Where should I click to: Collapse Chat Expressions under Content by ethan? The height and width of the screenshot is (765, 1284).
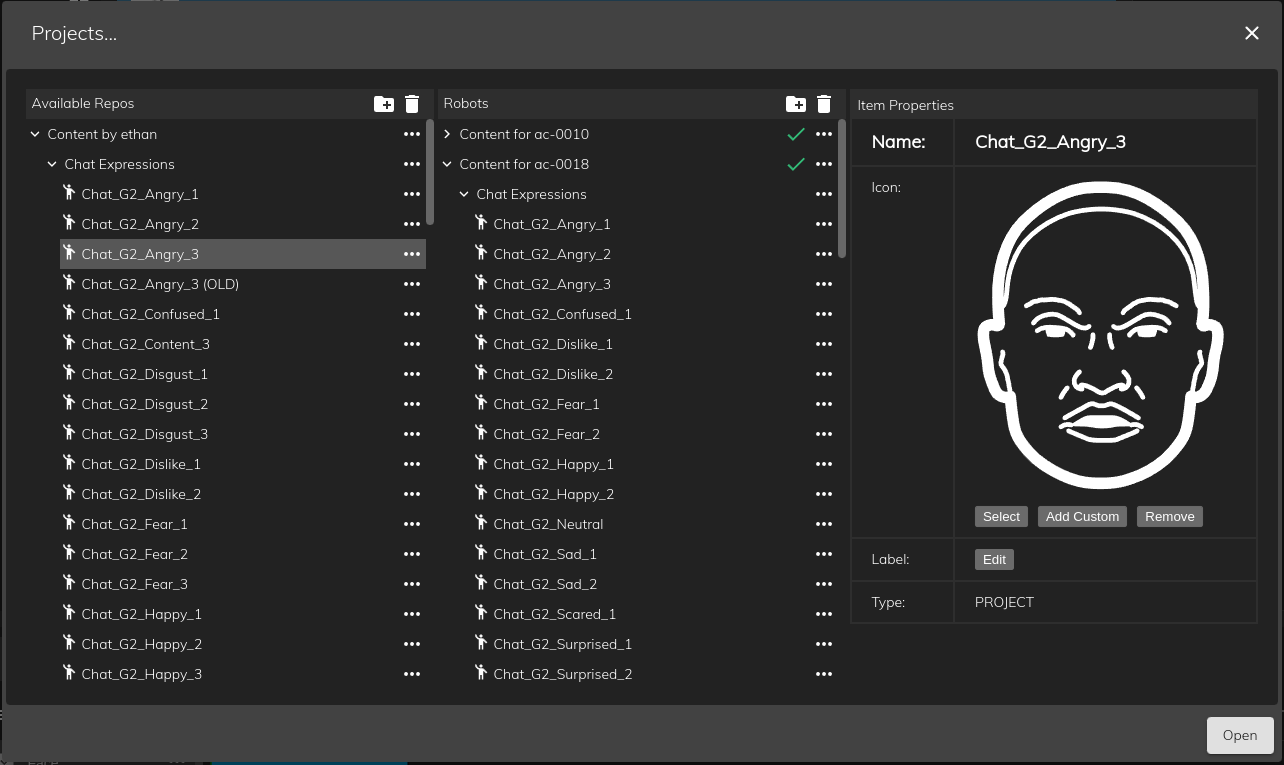point(52,164)
